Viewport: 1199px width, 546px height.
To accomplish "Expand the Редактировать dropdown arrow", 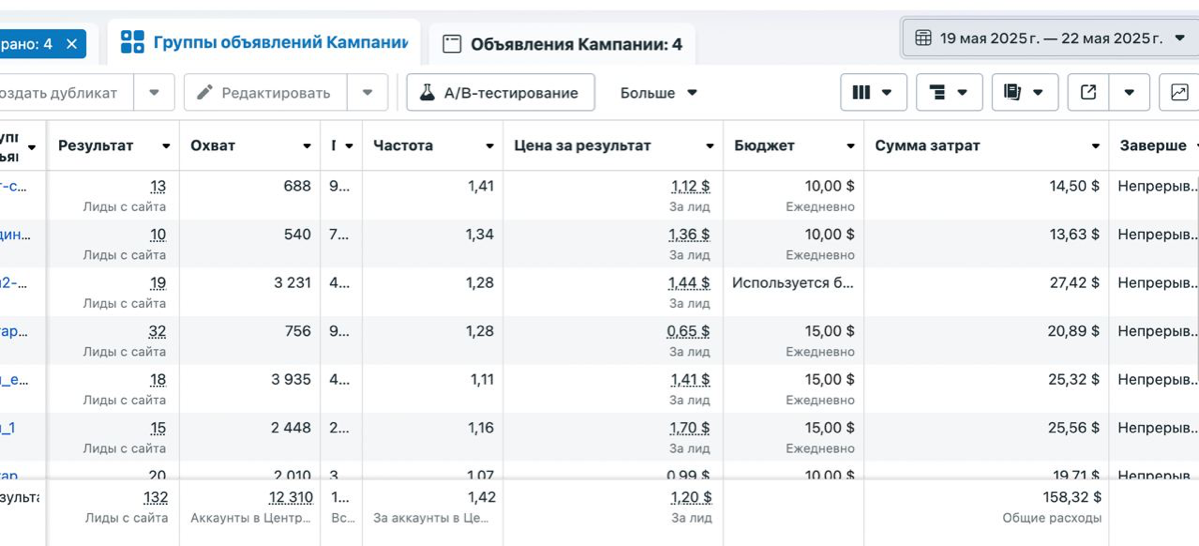I will click(368, 93).
